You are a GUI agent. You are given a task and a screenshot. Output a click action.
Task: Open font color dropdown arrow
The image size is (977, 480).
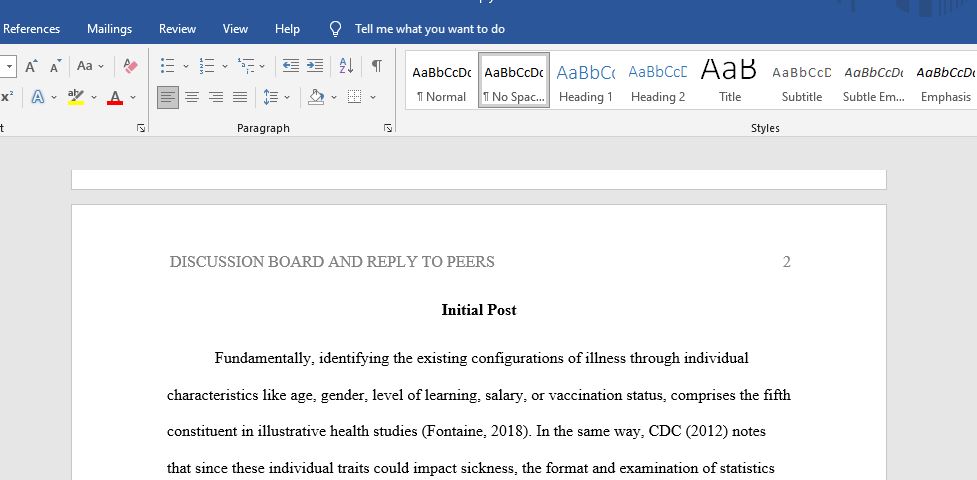tap(132, 98)
